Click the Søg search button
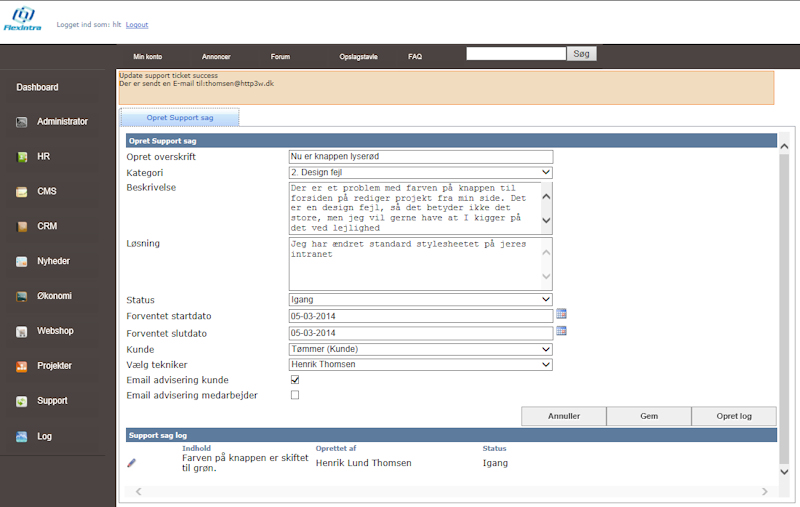 (582, 54)
